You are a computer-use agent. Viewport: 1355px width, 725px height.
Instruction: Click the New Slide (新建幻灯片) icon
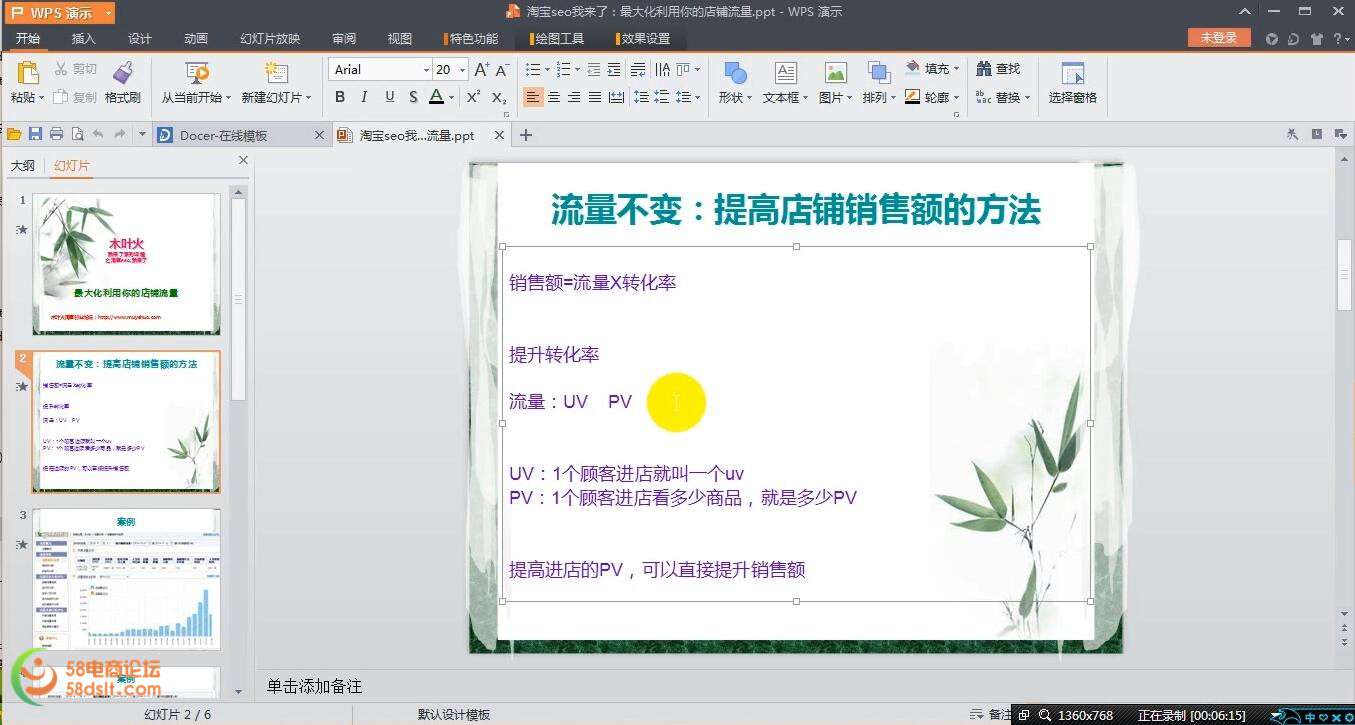point(276,73)
